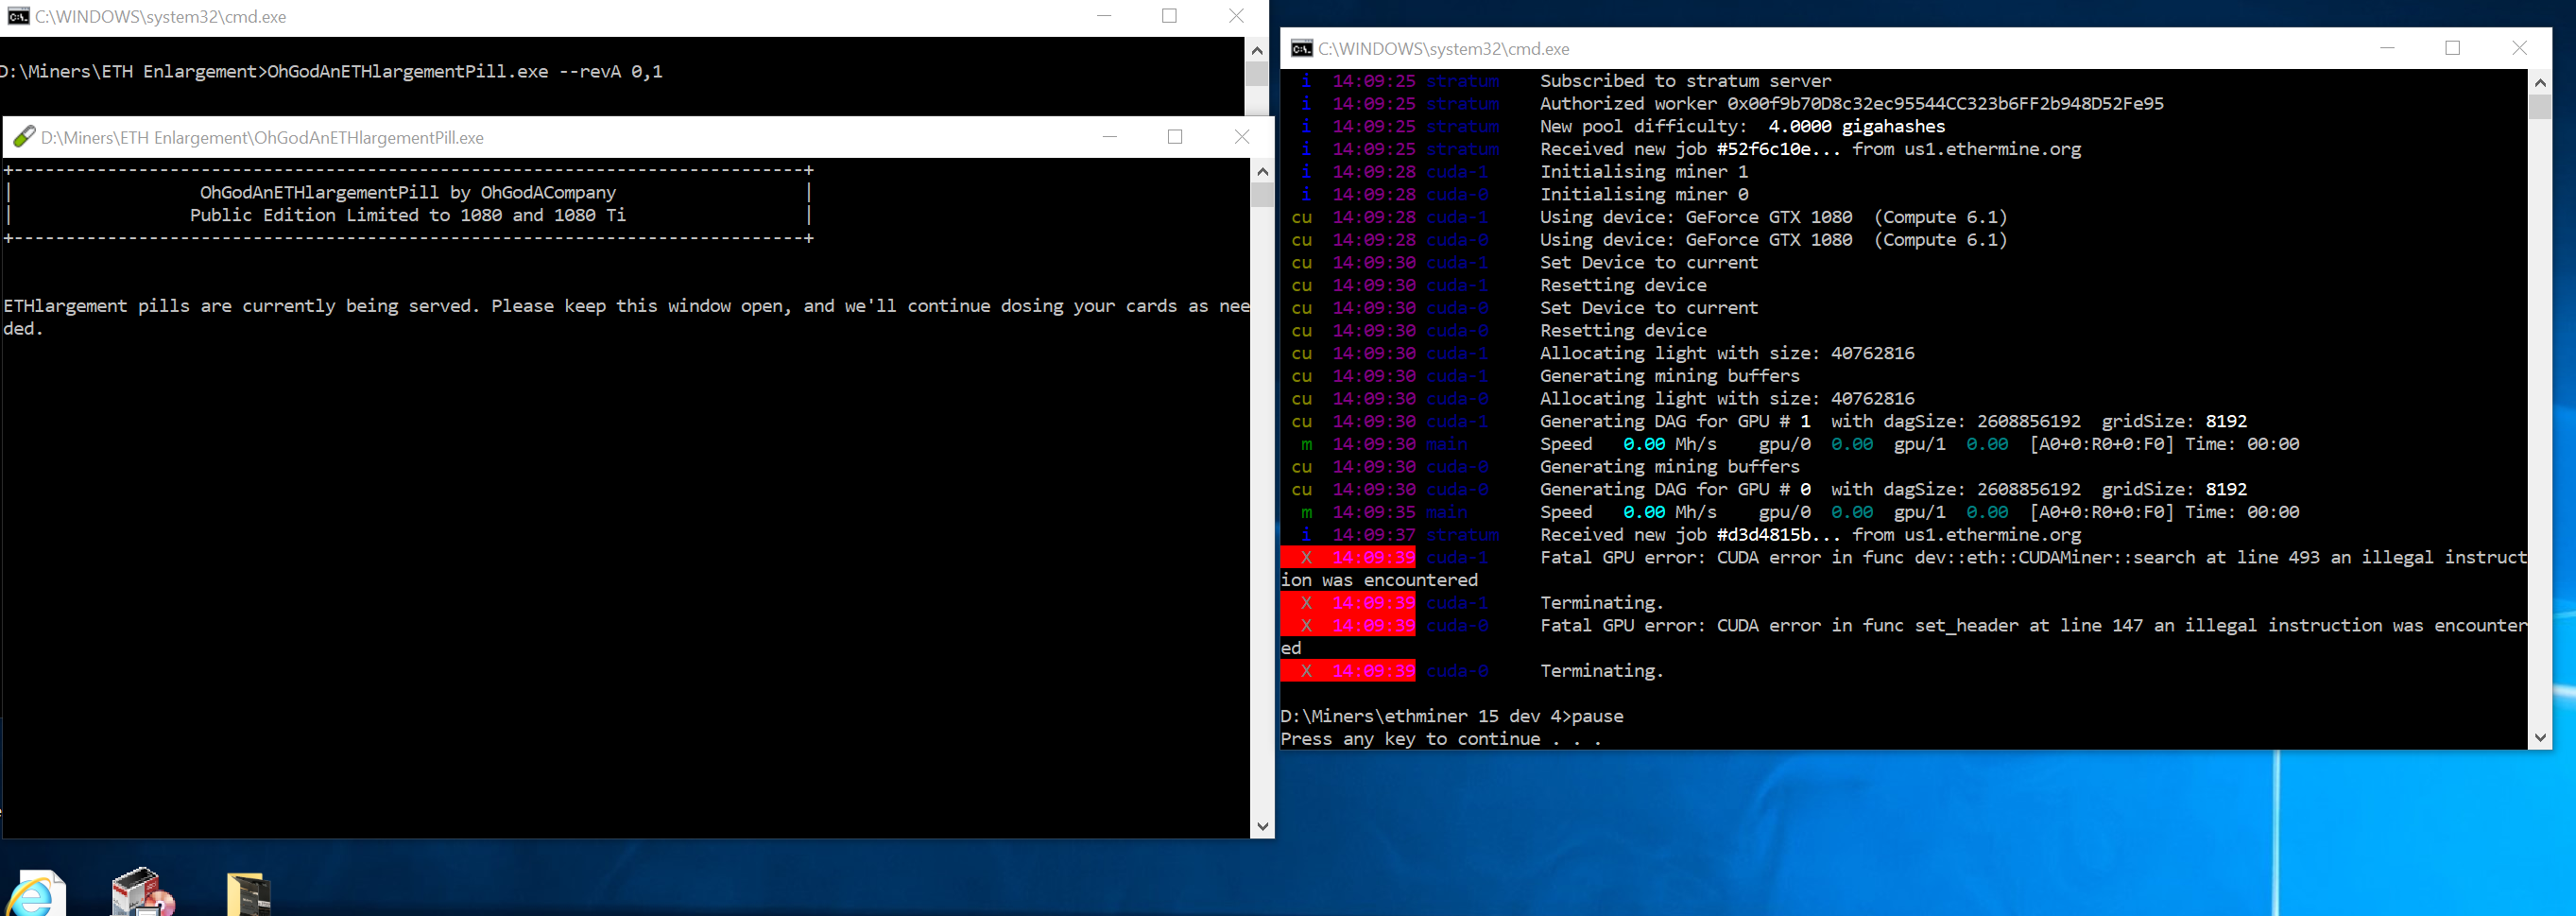2576x916 pixels.
Task: Click the right window's 'C:\WINDOWS\system32\cmd.exe' title
Action: [x=1443, y=49]
